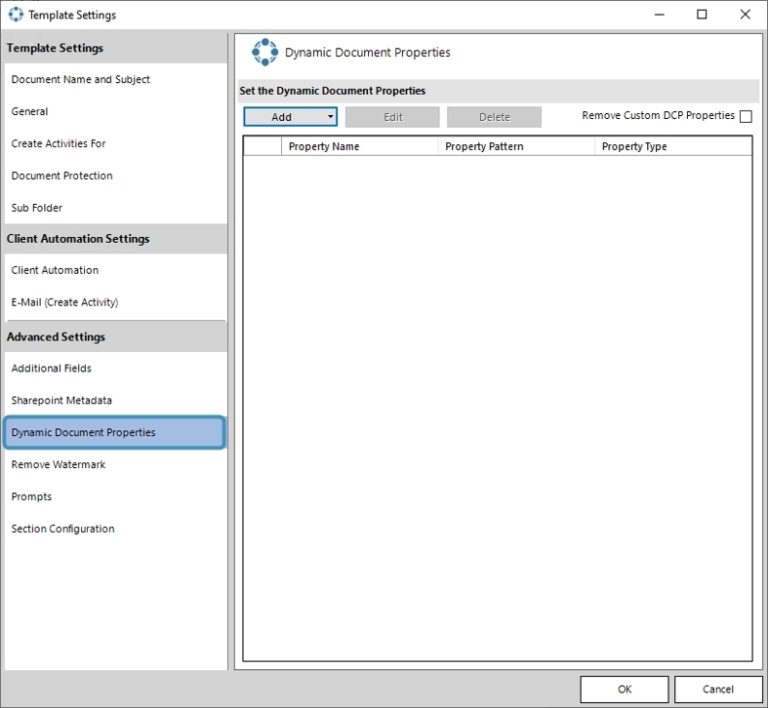768x708 pixels.
Task: Open the Additional Fields page
Action: 51,368
